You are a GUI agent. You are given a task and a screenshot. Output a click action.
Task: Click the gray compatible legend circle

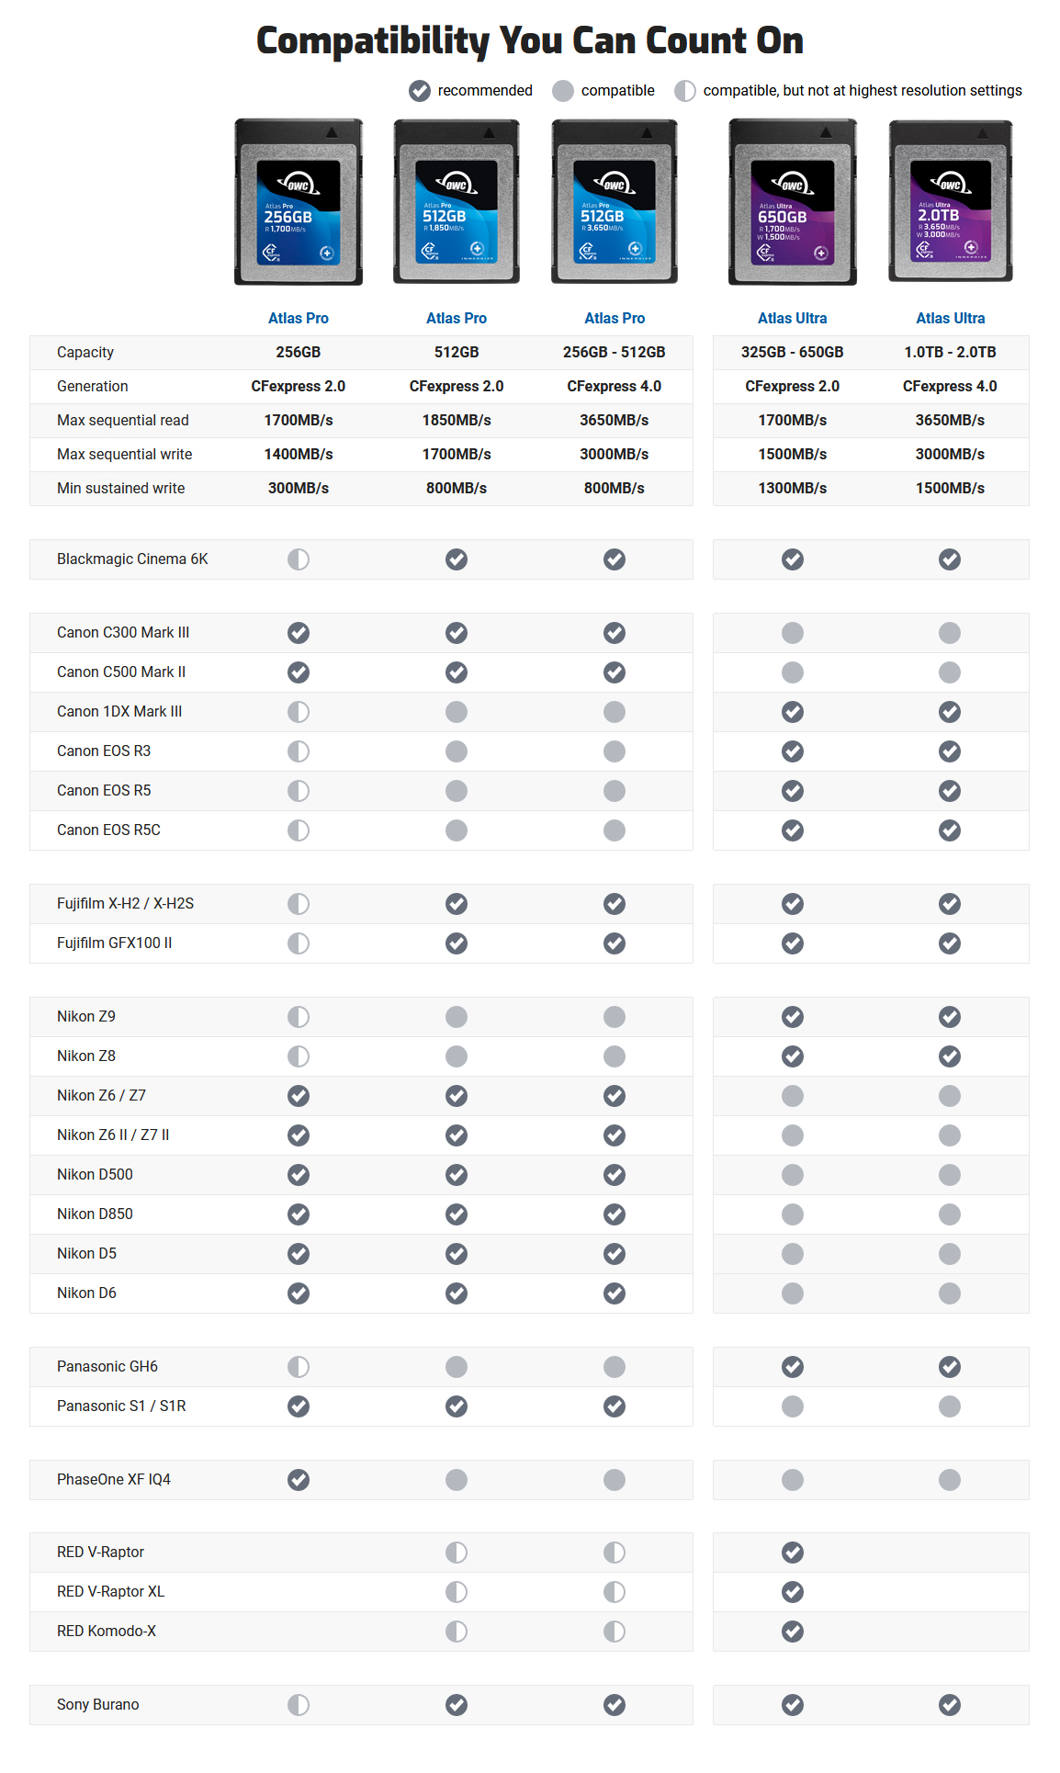click(x=563, y=91)
